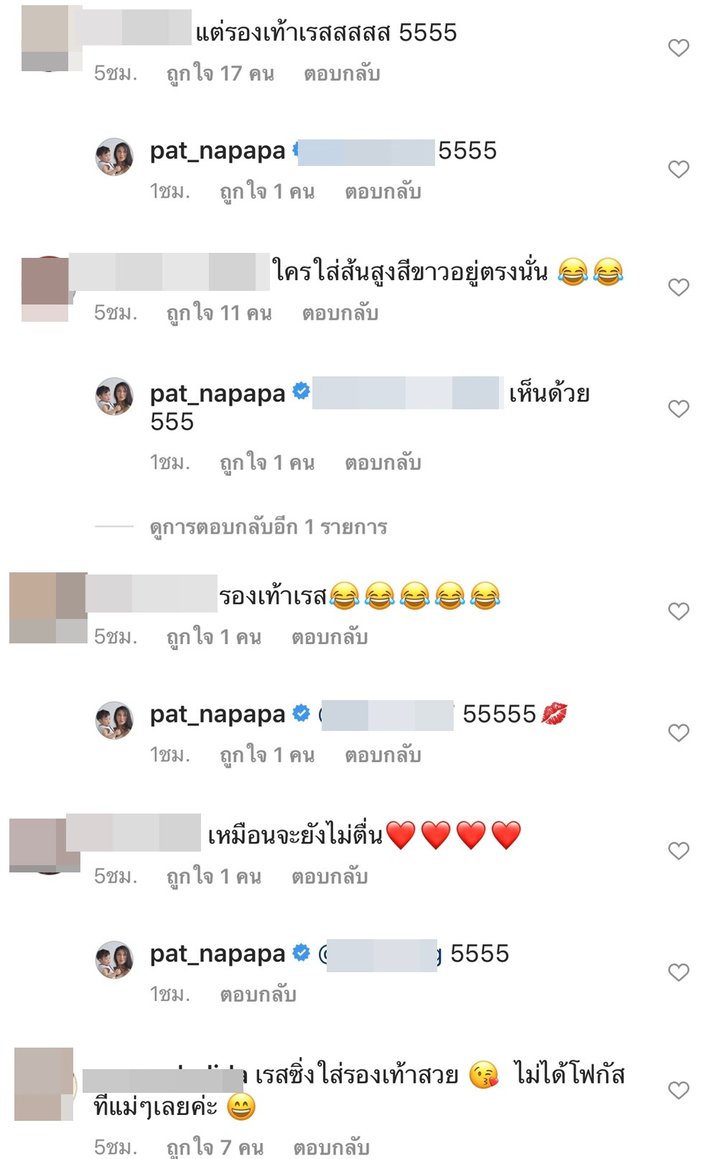Like the 'เรสซิ่งใส่รองเท้าสวย' comment

point(678,1090)
